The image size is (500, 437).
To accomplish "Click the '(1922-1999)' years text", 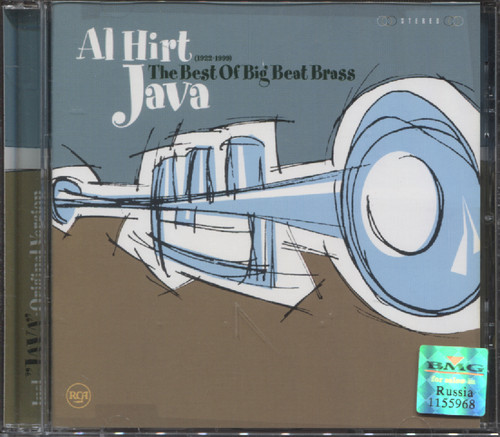I will [x=212, y=59].
